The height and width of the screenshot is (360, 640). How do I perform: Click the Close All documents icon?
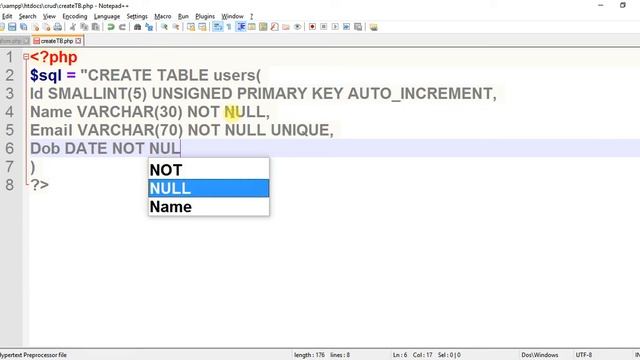pyautogui.click(x=47, y=27)
